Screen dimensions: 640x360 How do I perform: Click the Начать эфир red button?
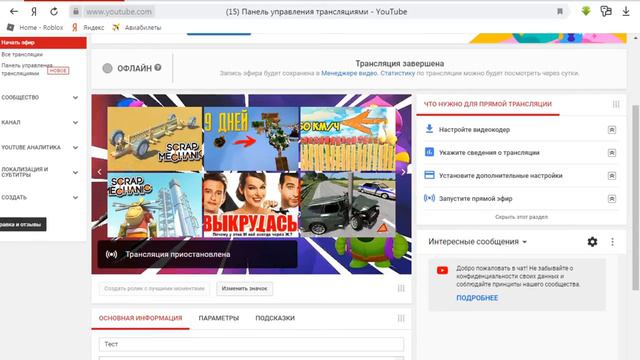[43, 42]
